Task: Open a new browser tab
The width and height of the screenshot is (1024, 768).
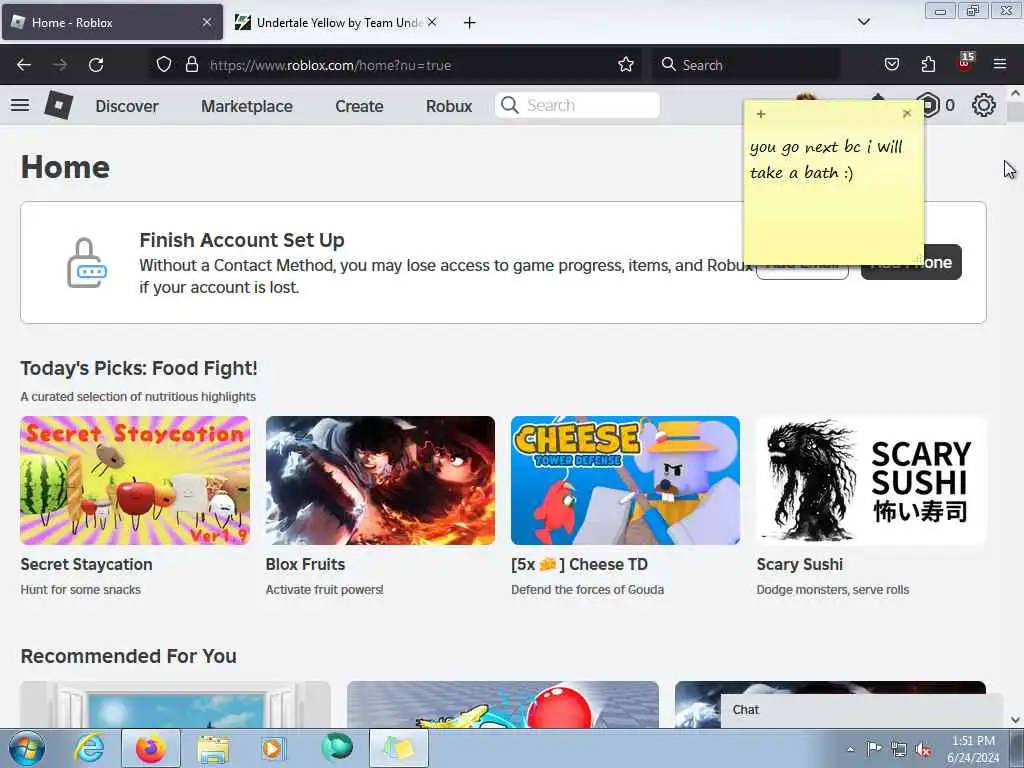Action: [470, 23]
